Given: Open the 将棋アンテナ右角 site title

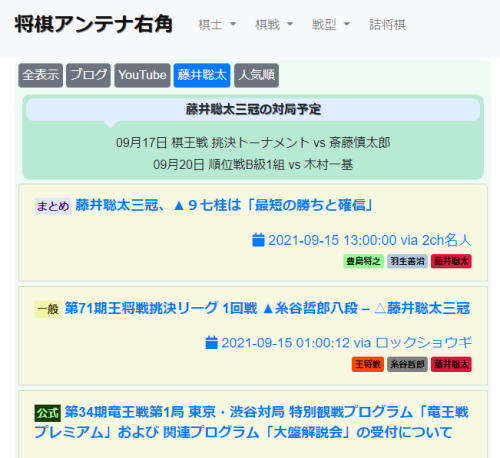Looking at the screenshot, I should (x=93, y=24).
